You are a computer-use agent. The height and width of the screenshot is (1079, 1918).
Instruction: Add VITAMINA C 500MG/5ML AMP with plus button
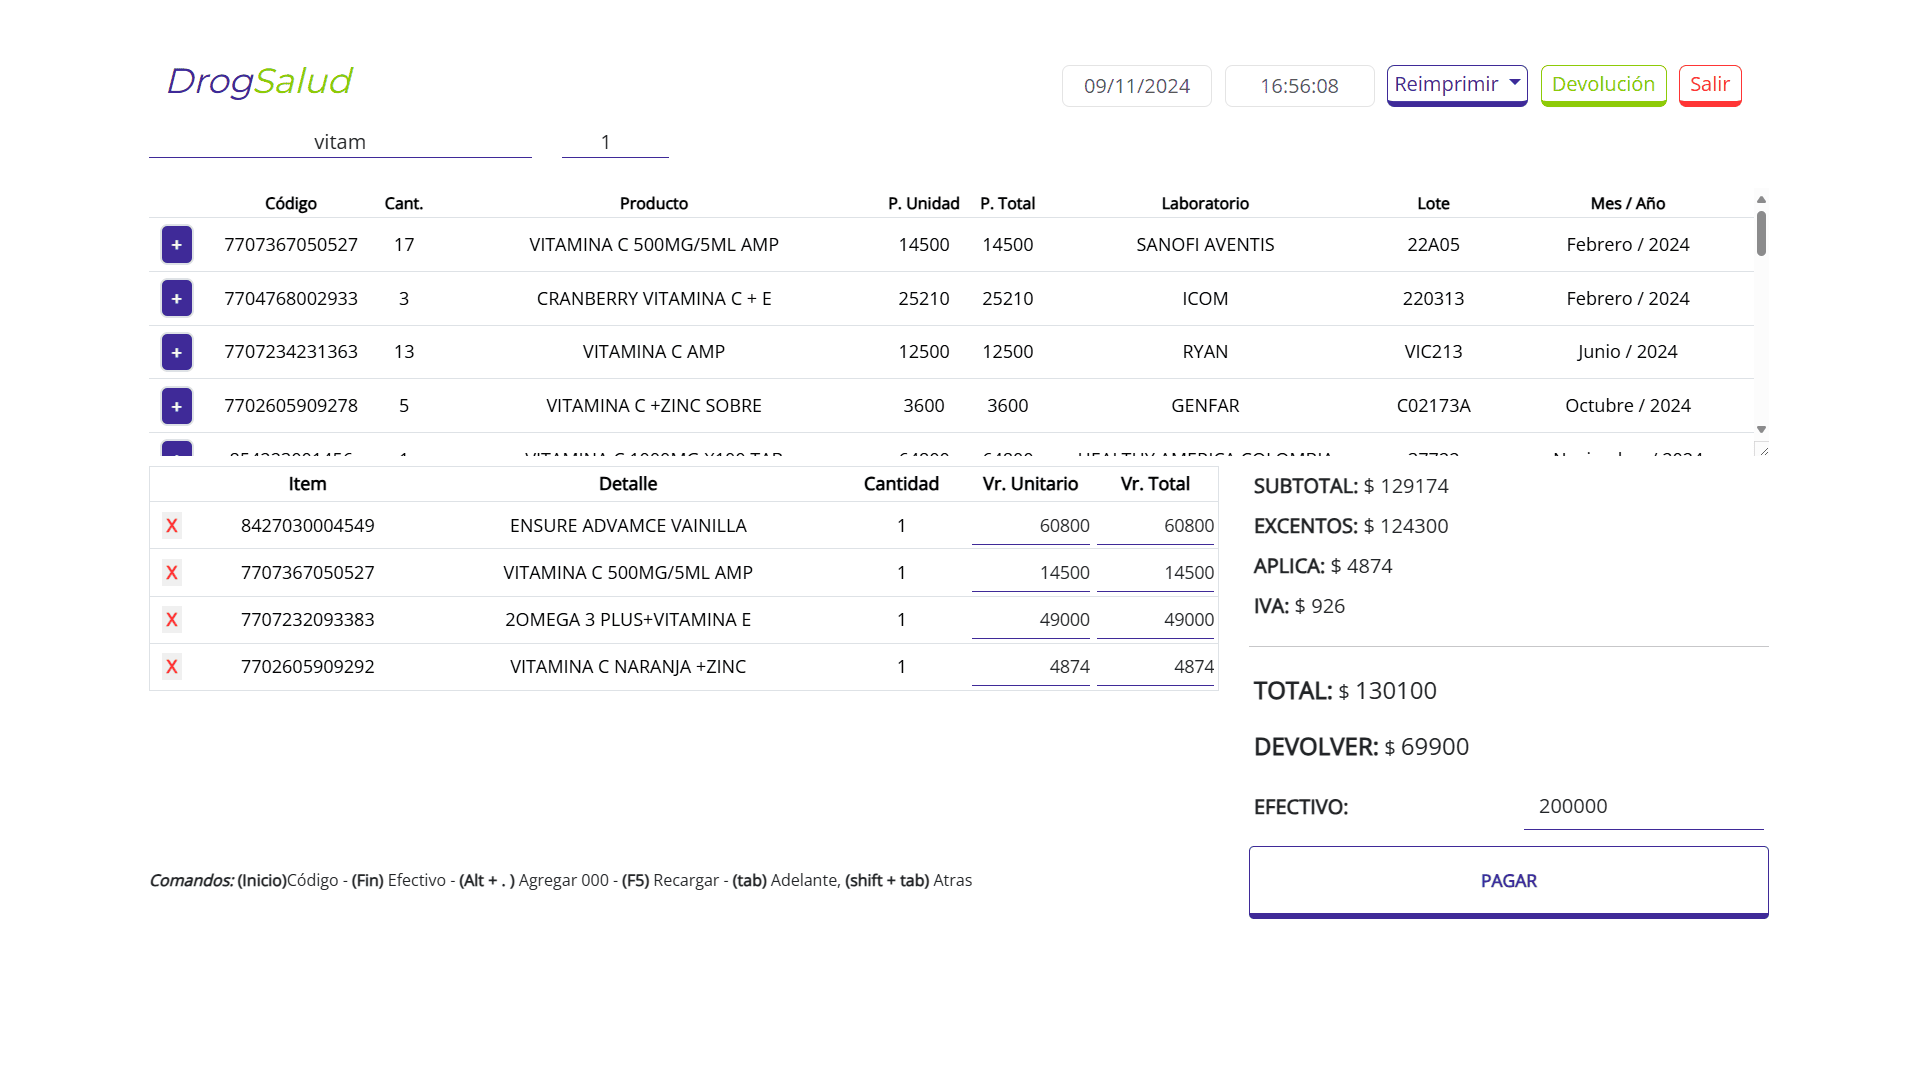pos(176,245)
